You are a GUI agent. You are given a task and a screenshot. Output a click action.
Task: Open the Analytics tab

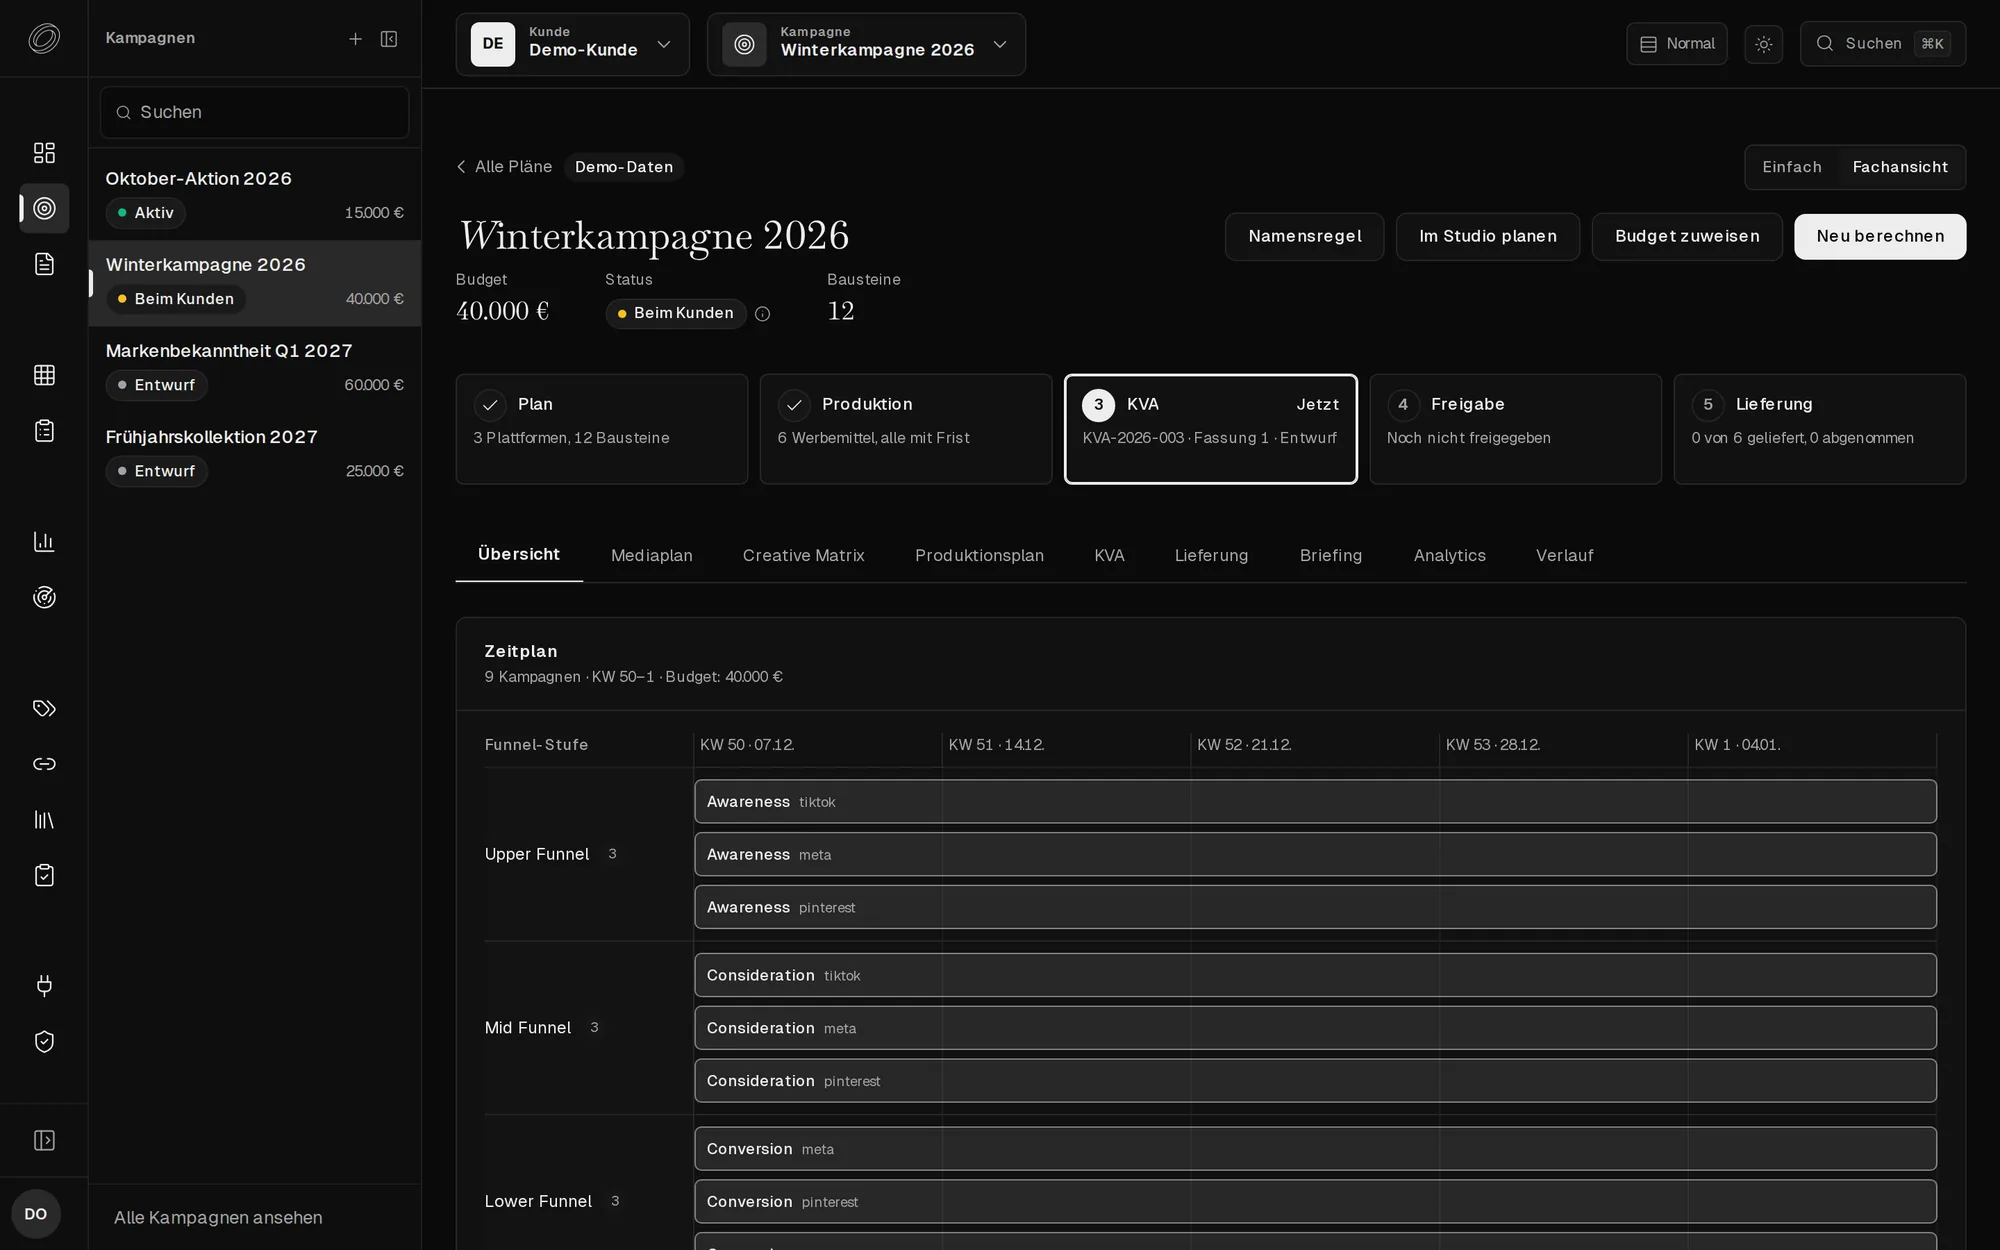point(1450,556)
